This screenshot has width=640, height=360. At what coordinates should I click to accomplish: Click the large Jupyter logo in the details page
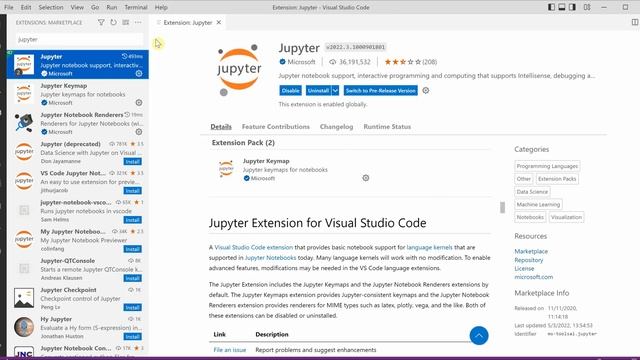239,70
